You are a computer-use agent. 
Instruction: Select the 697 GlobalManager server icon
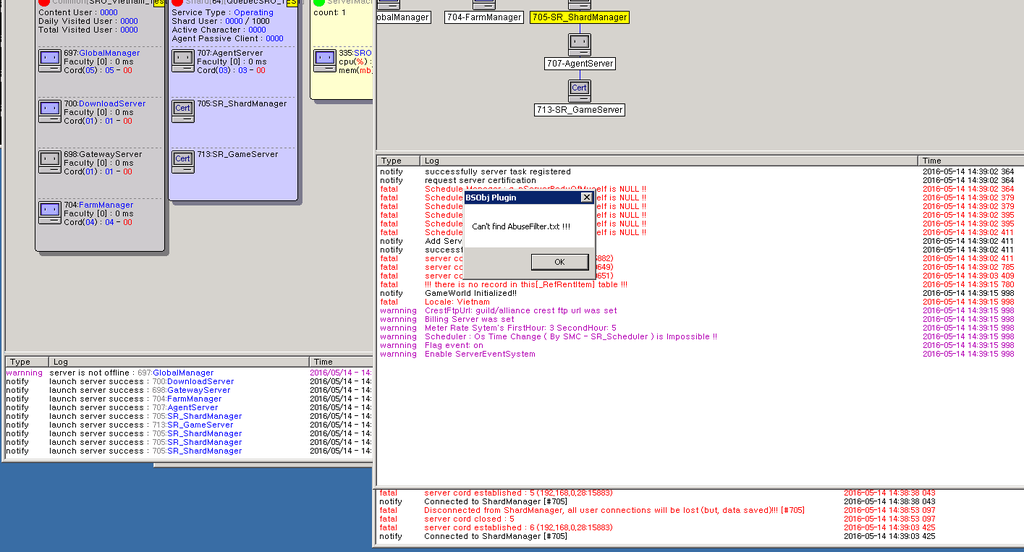pyautogui.click(x=50, y=60)
